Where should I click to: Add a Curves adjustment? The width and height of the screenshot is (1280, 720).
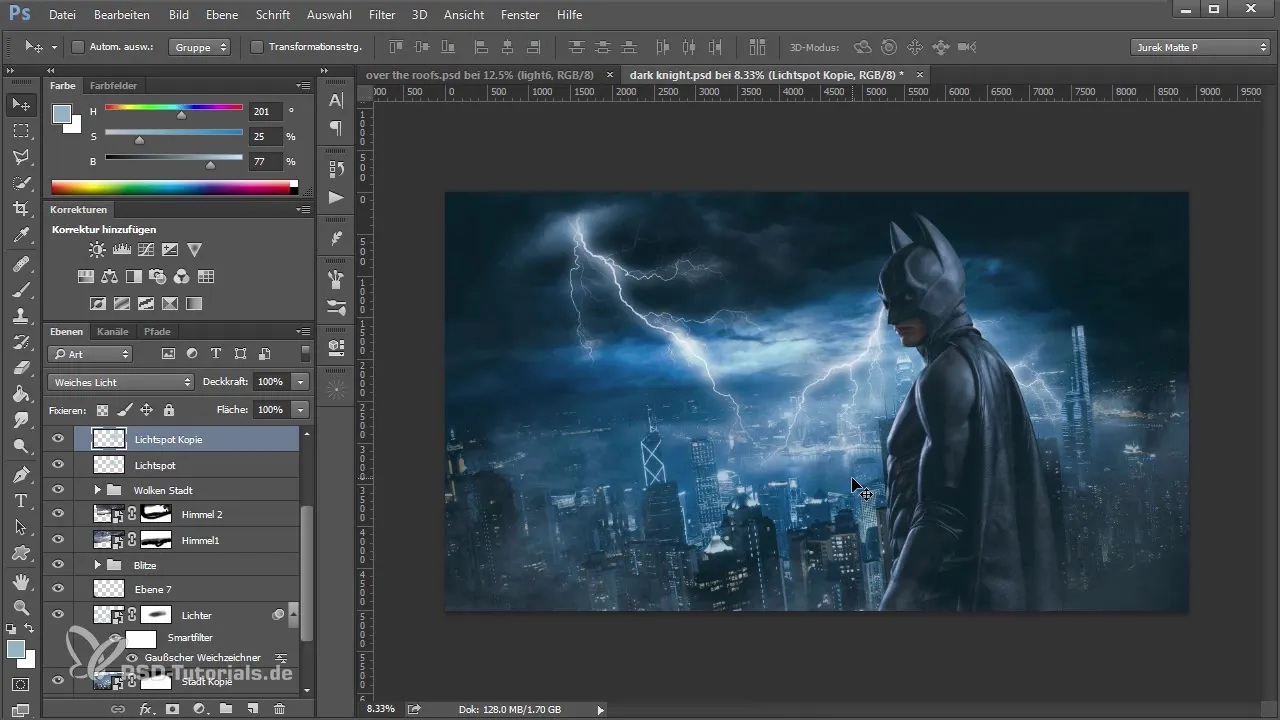click(x=146, y=250)
